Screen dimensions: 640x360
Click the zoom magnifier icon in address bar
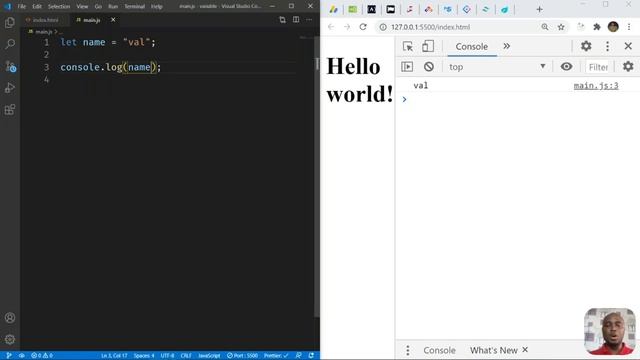(545, 27)
